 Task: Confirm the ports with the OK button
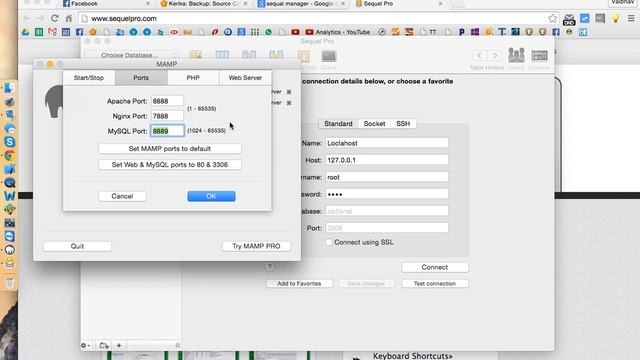(211, 196)
